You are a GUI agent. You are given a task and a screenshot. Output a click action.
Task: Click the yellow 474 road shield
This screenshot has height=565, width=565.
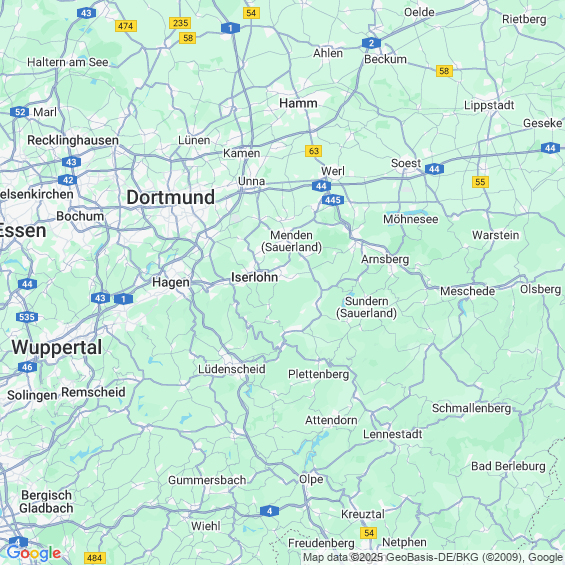126,26
